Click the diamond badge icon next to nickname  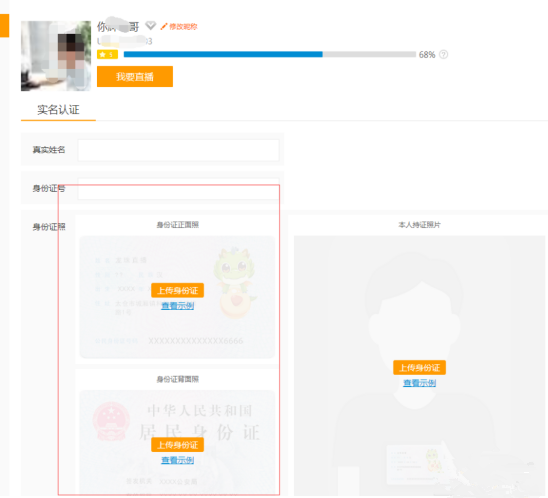150,26
